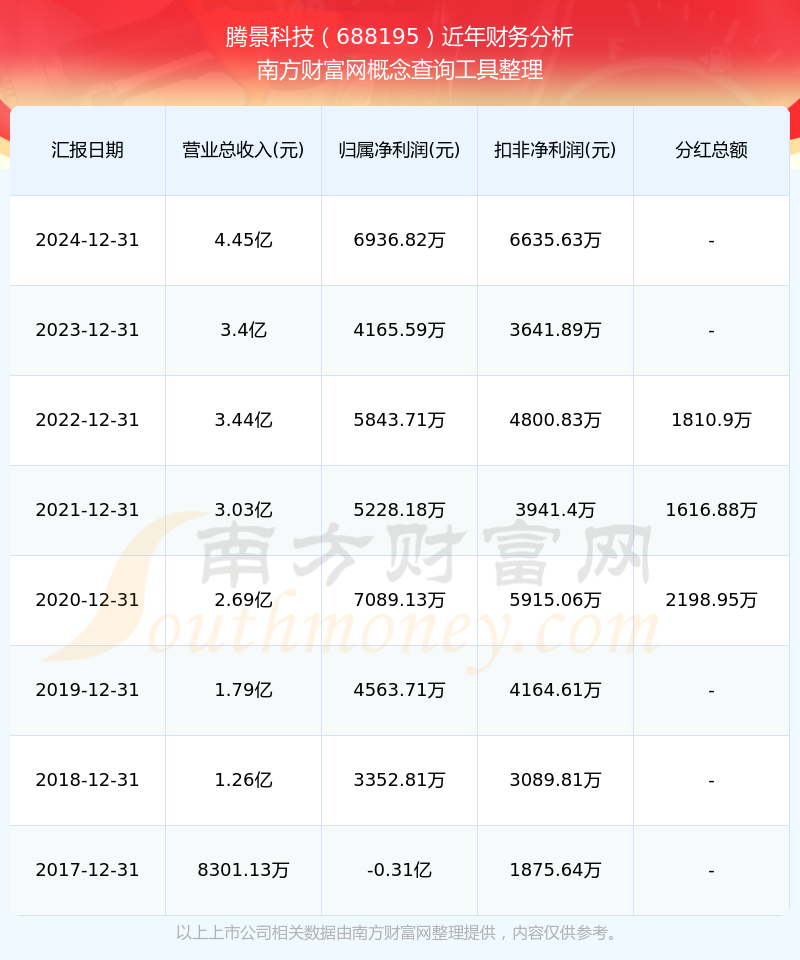Select revenue value 8301.13万

tap(243, 870)
